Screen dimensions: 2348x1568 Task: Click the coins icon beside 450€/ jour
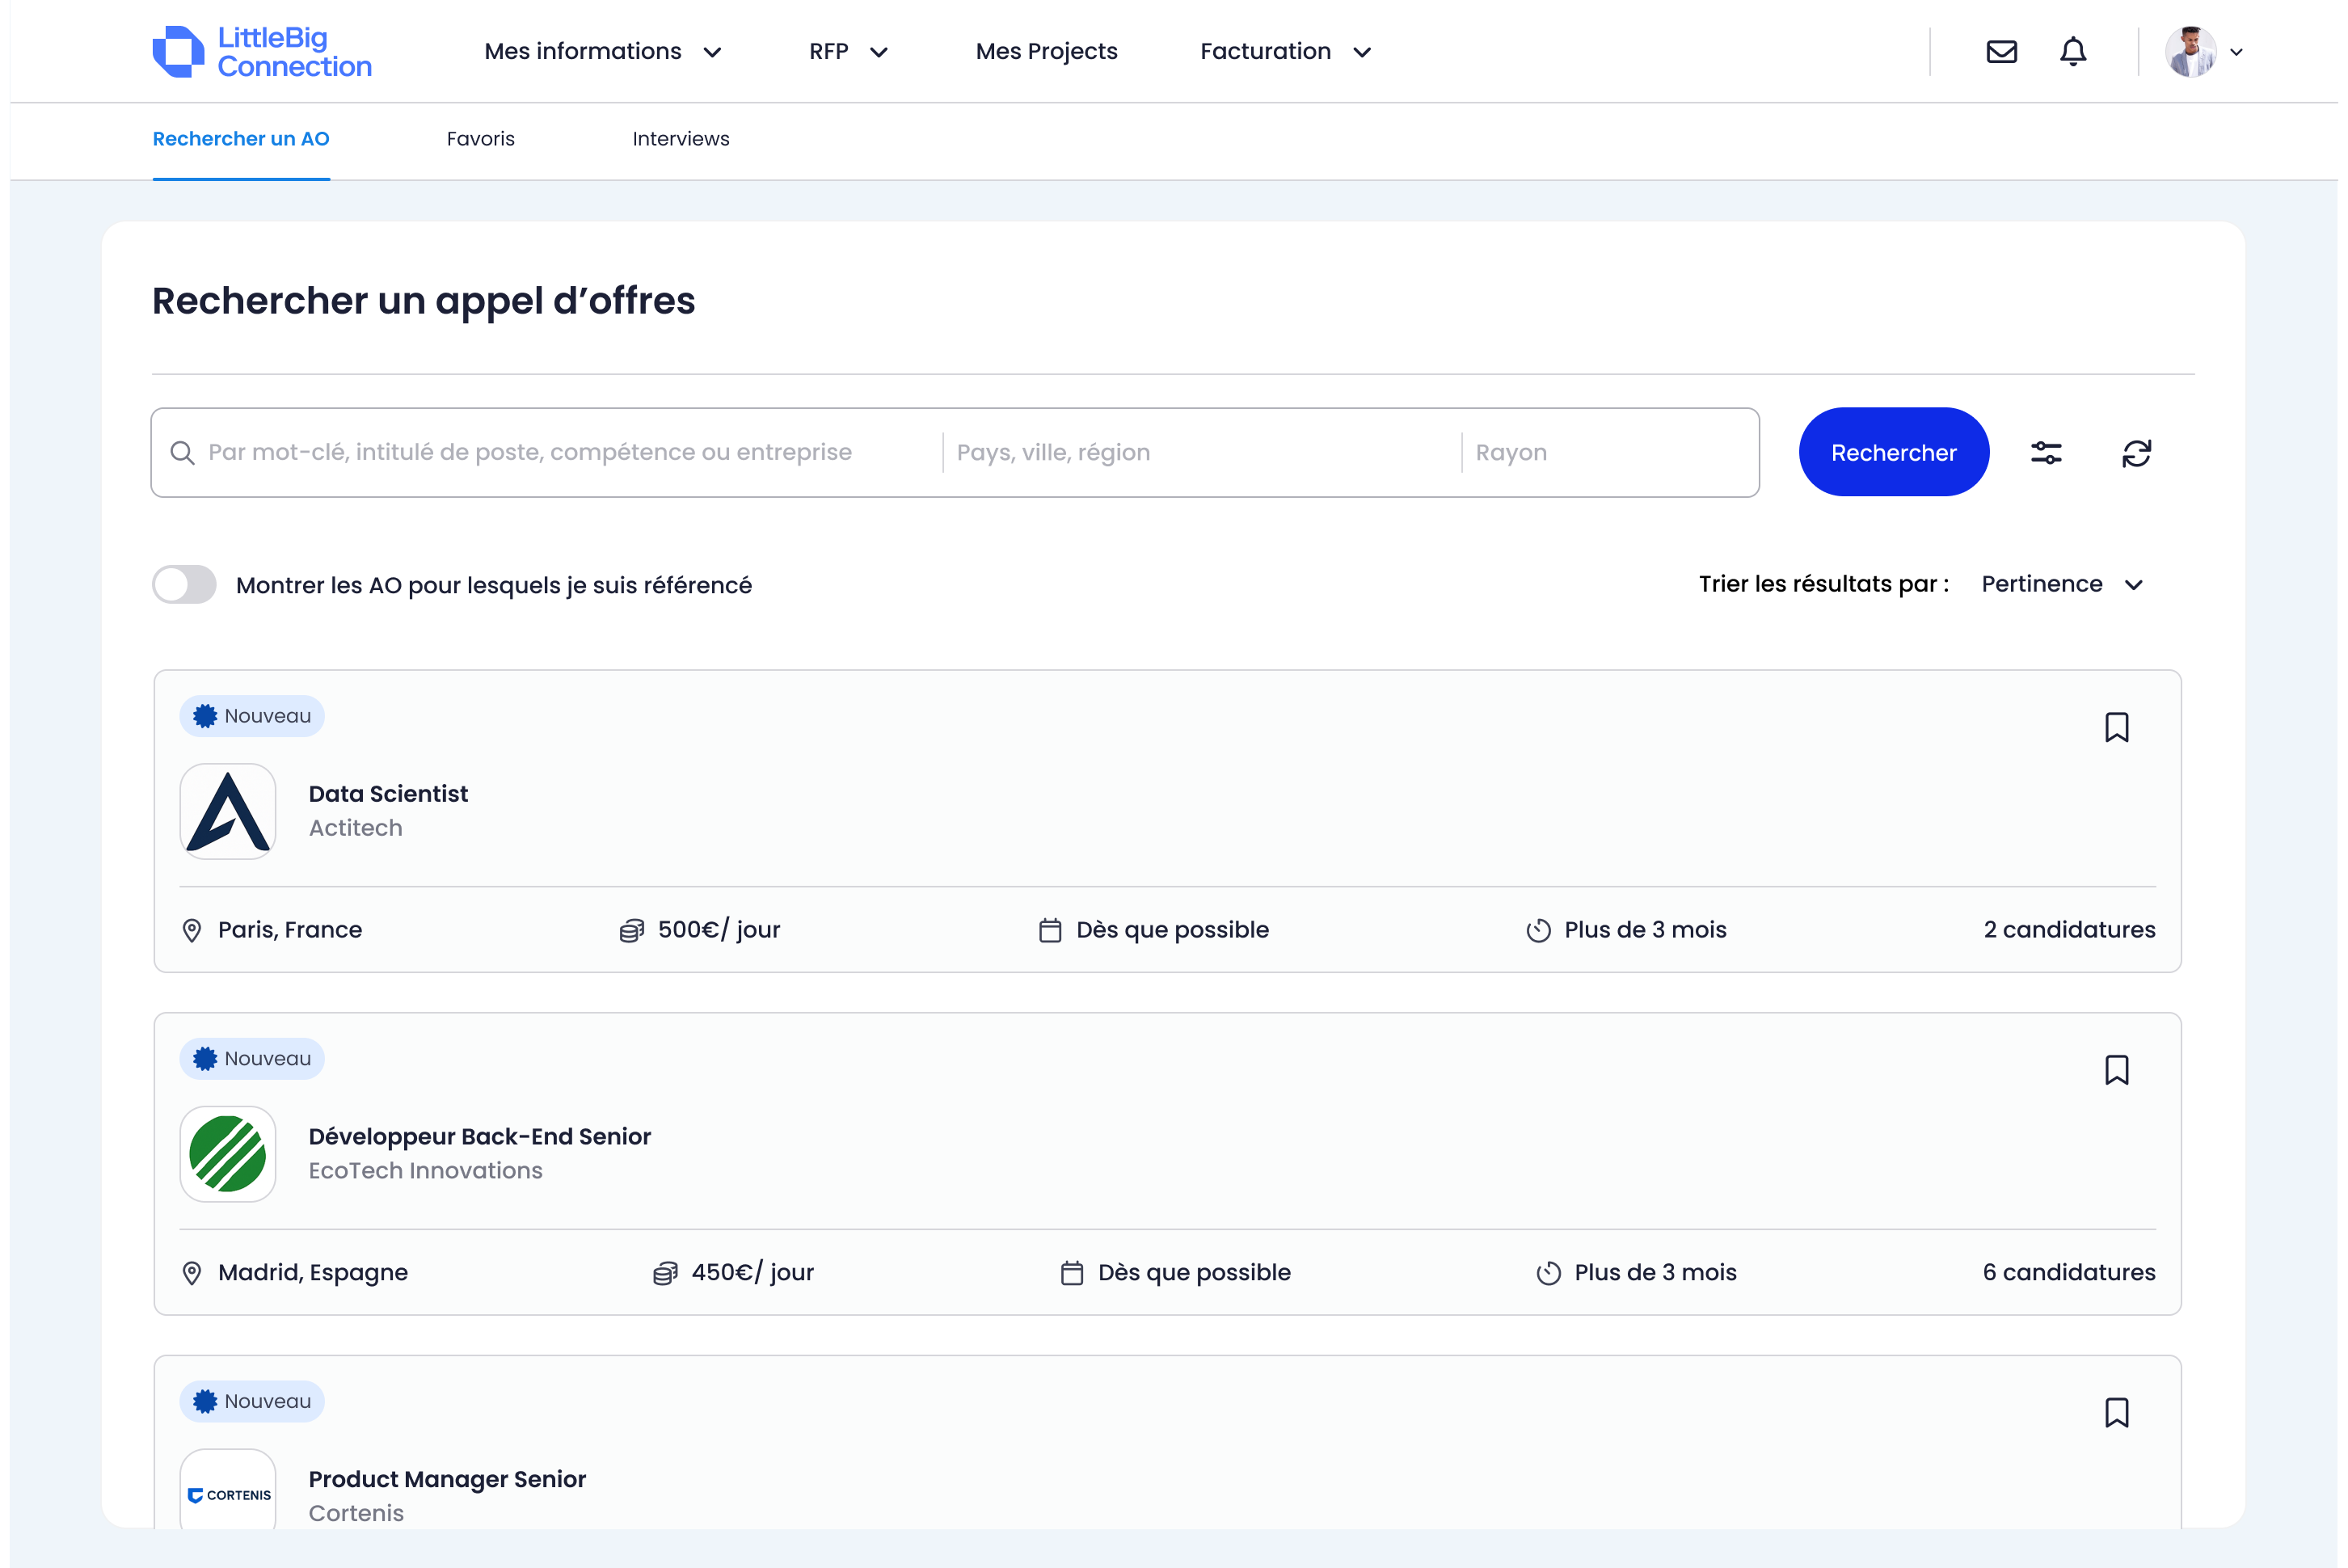click(665, 1273)
